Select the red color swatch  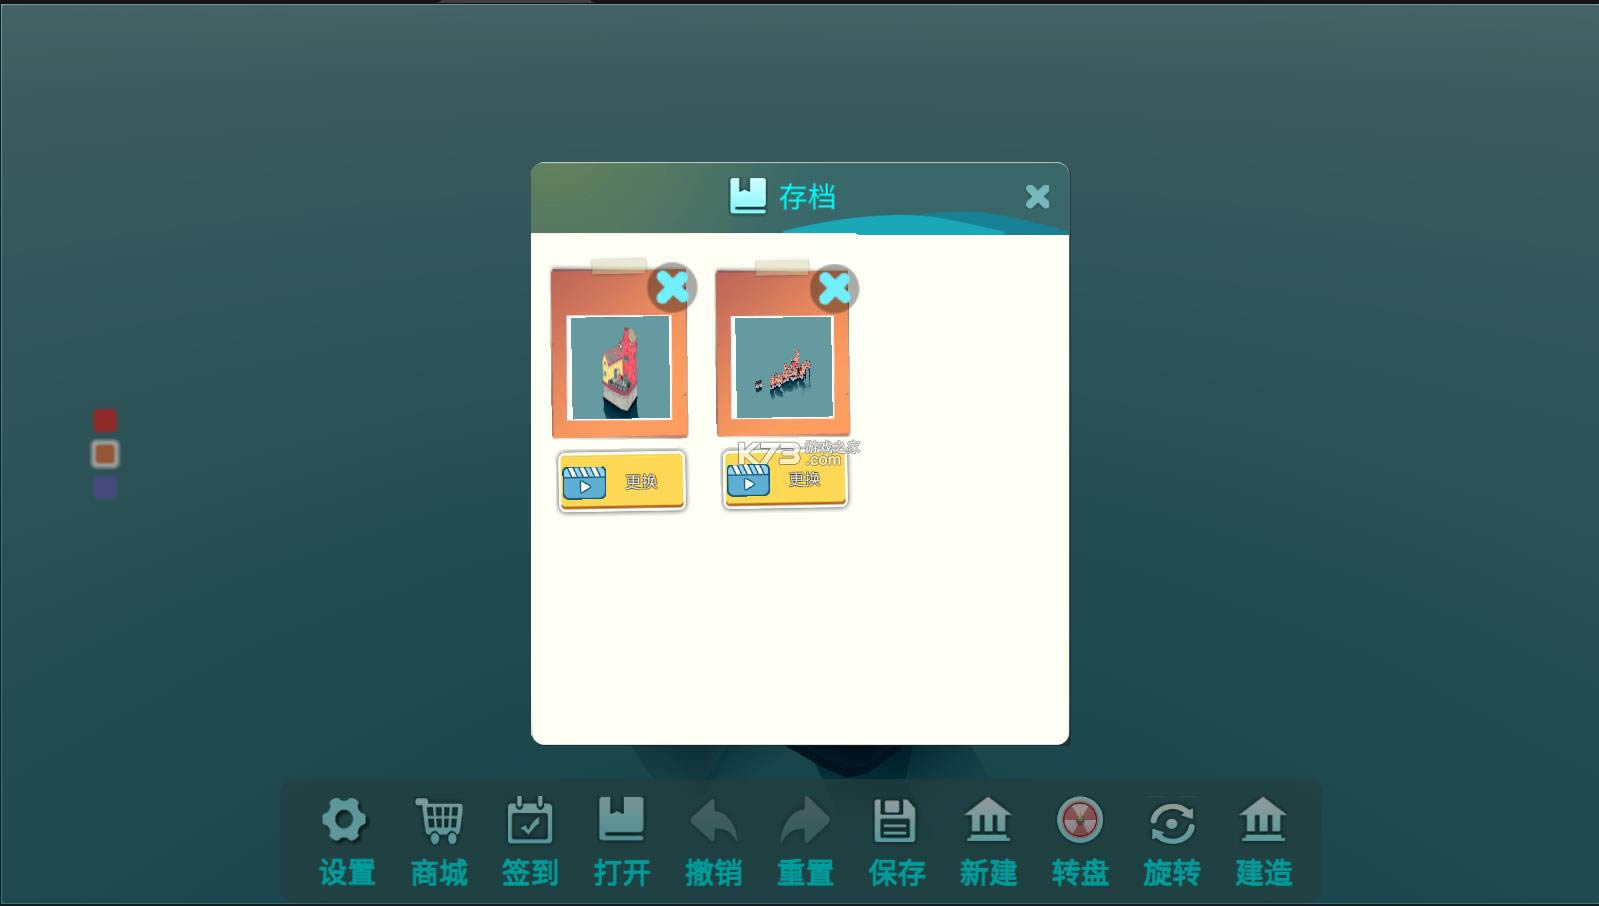tap(105, 420)
